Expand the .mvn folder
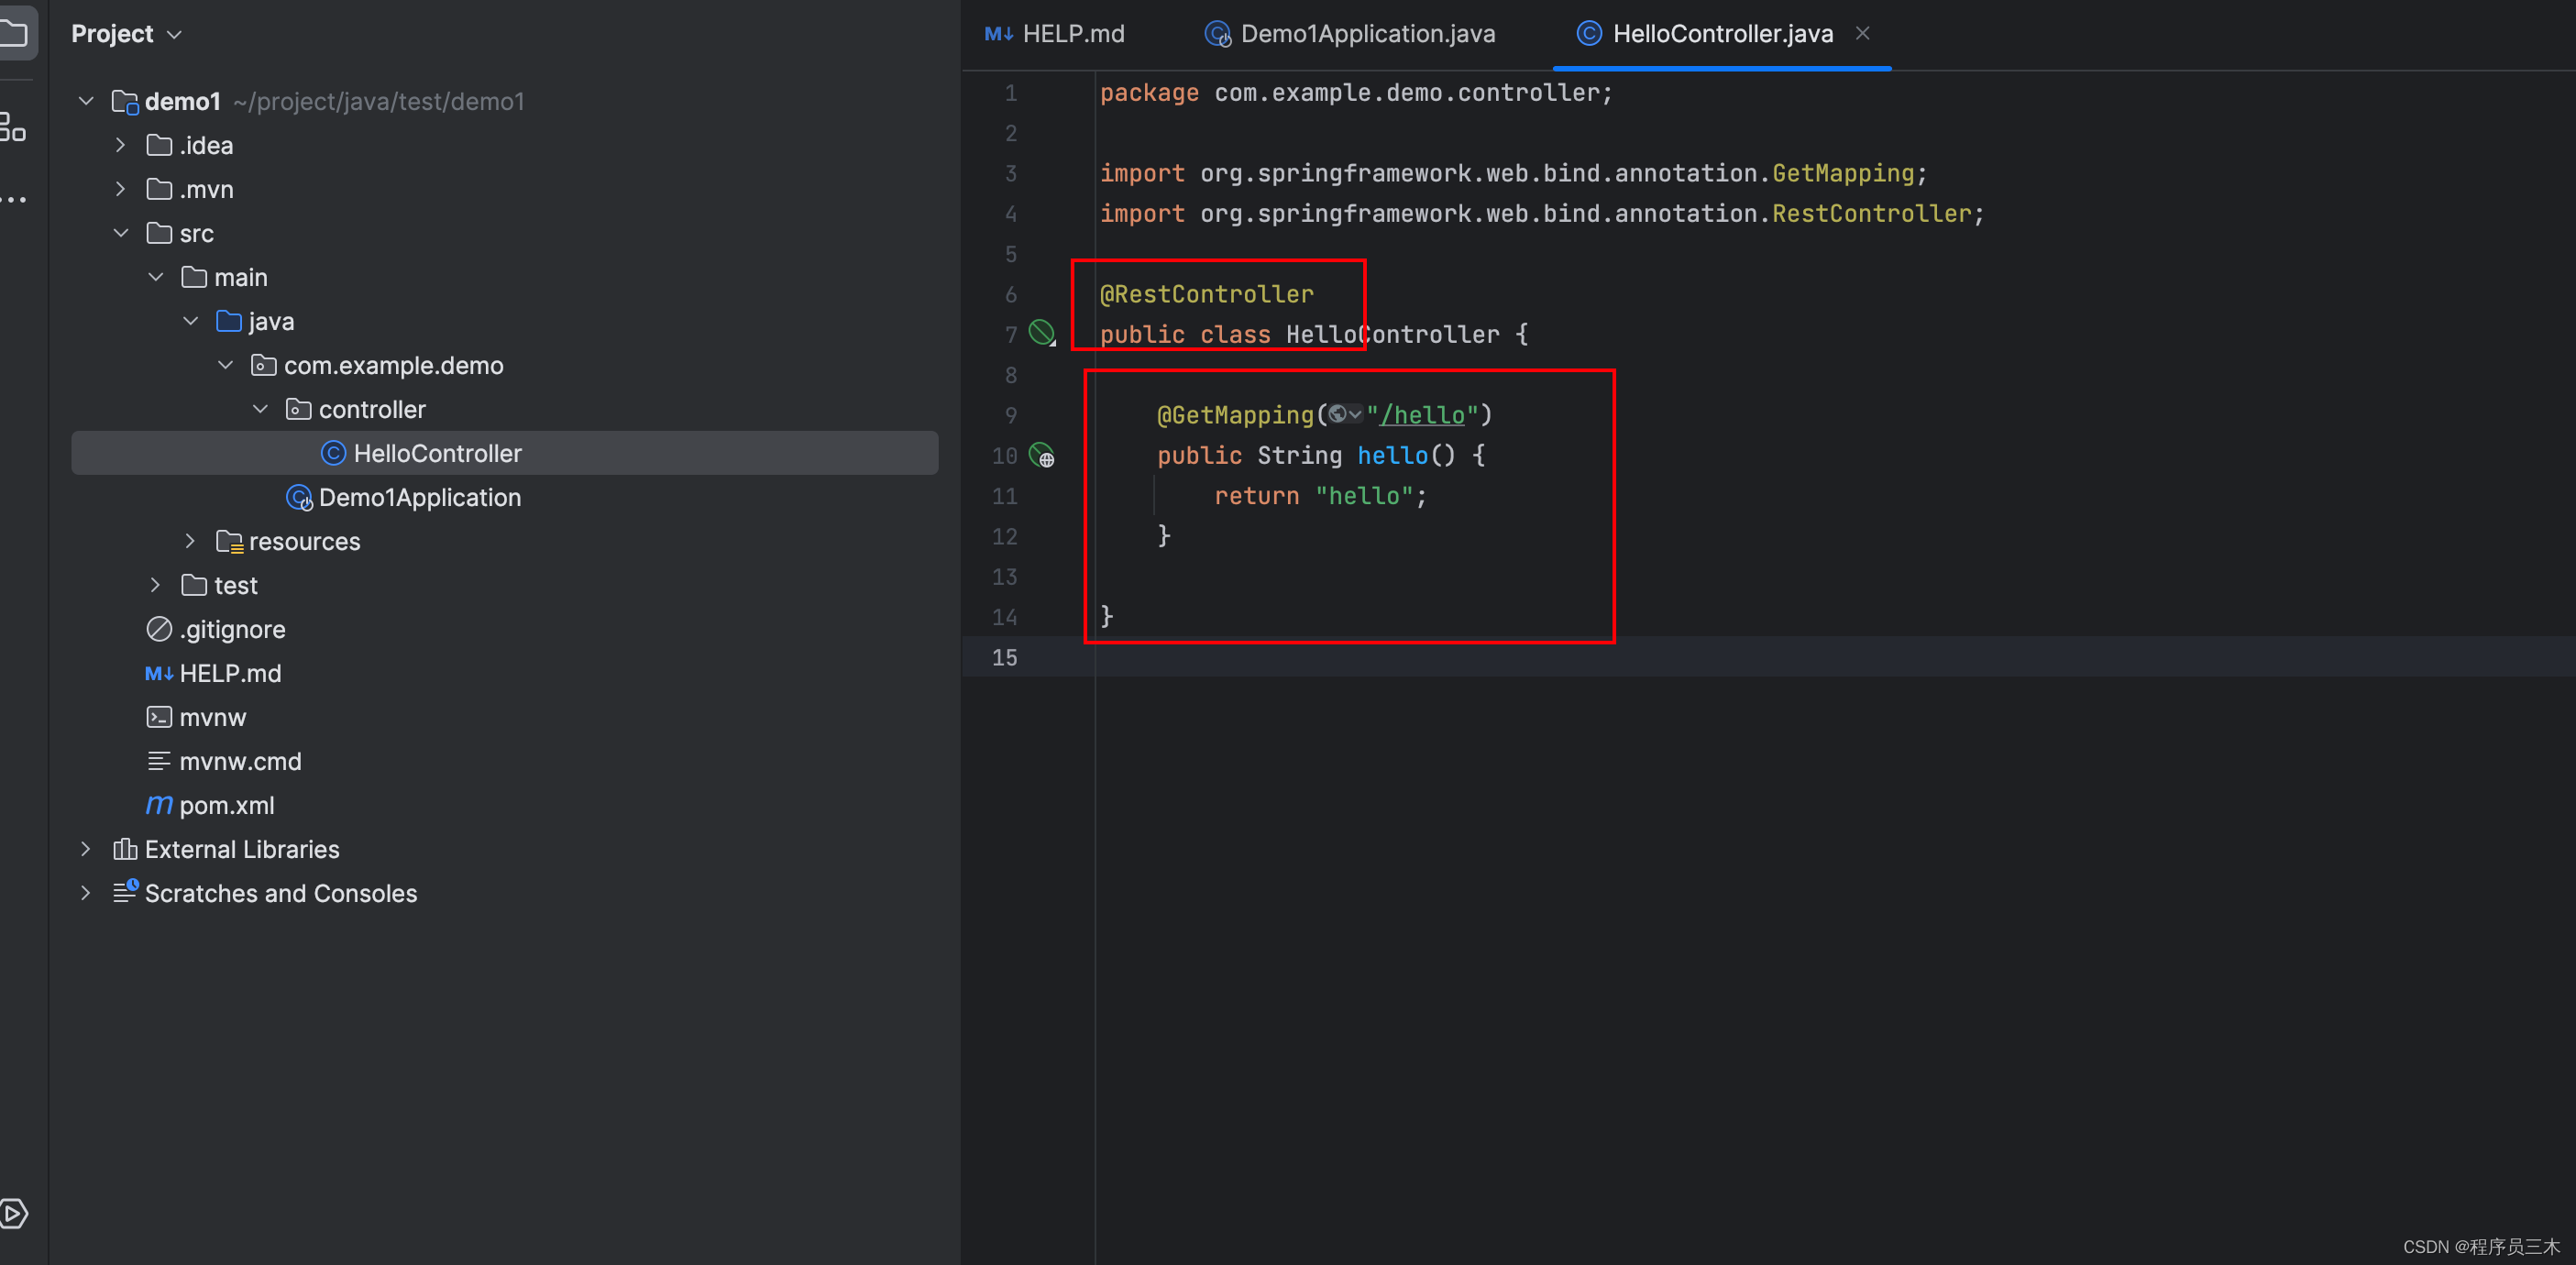2576x1265 pixels. [121, 189]
